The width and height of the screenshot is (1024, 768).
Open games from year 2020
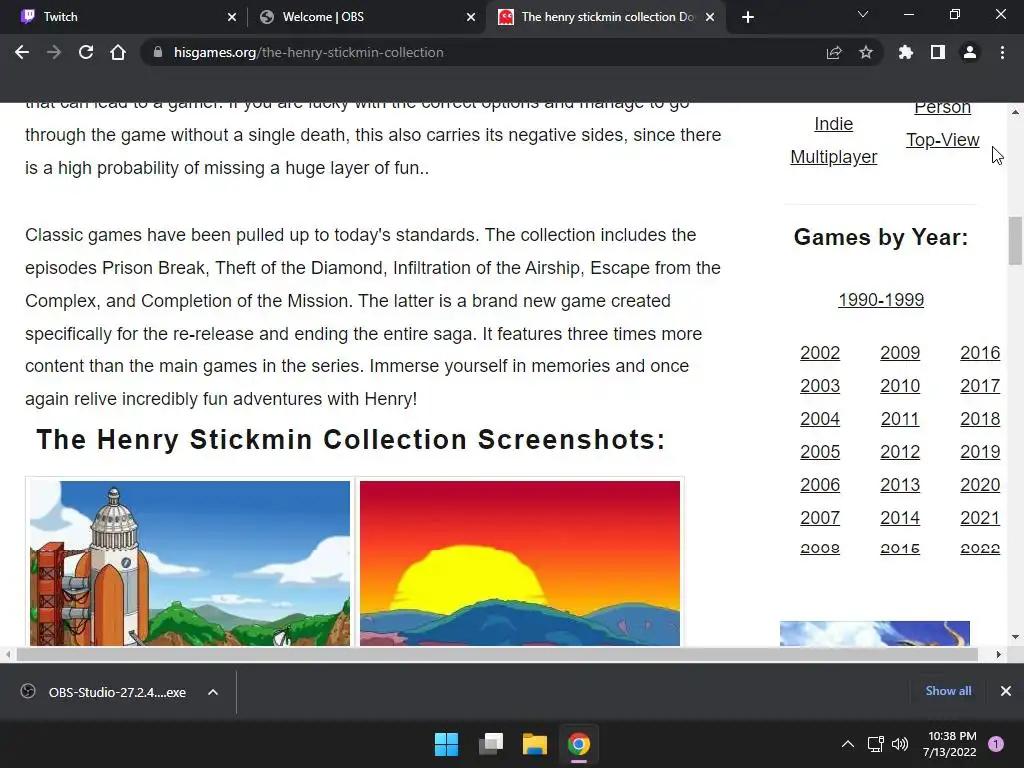coord(980,485)
